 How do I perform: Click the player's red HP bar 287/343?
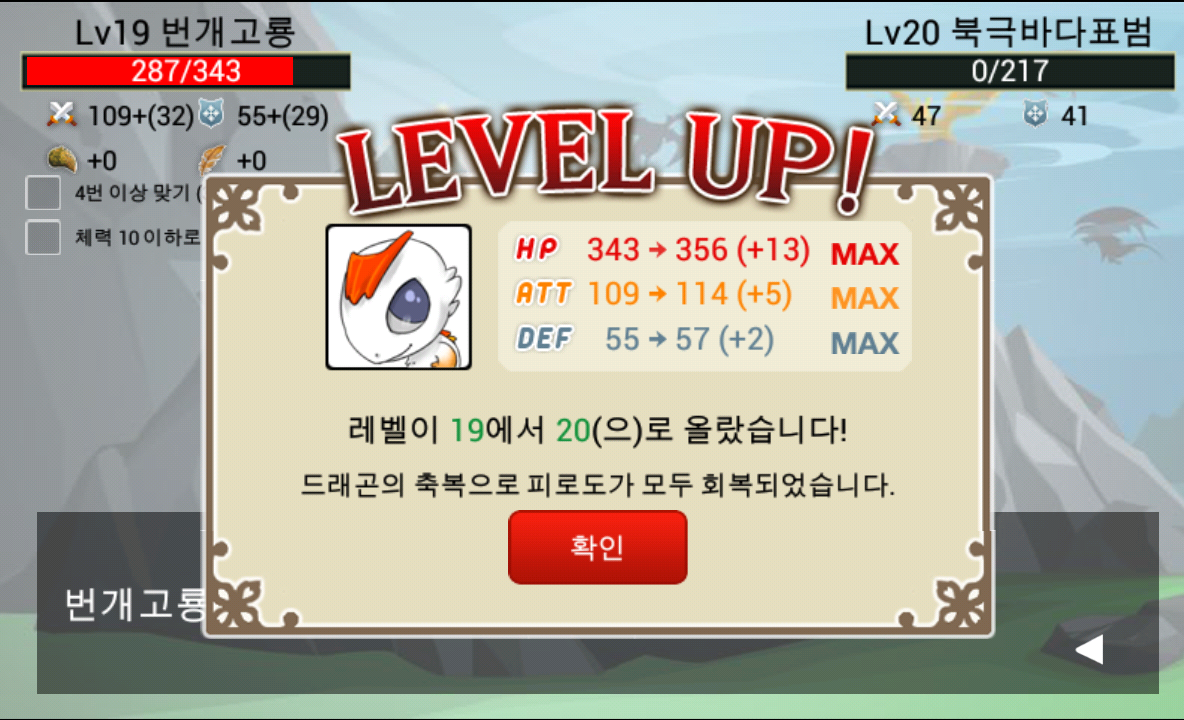point(186,71)
